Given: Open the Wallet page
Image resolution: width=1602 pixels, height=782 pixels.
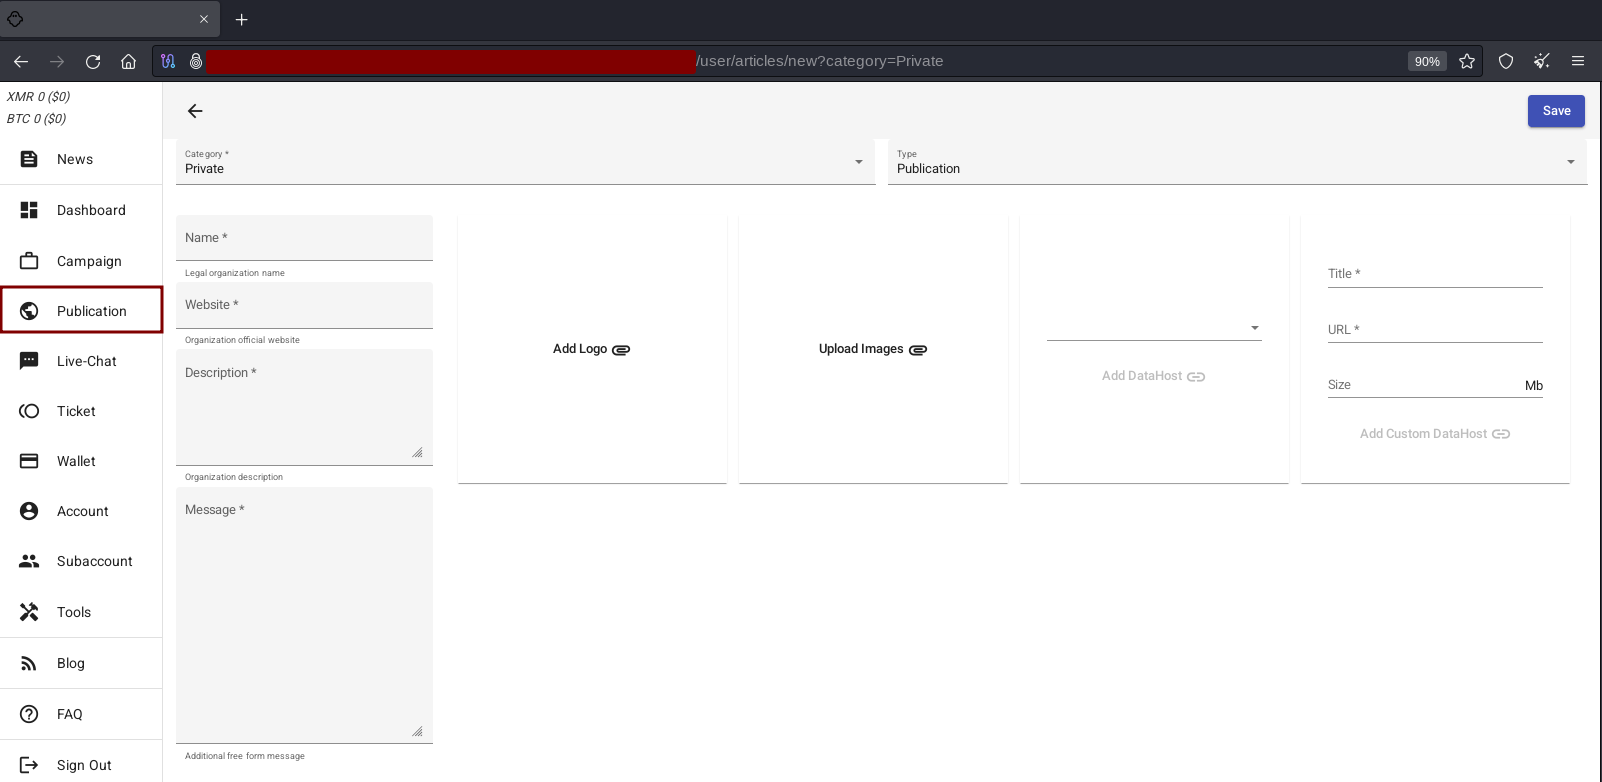Looking at the screenshot, I should 76,461.
